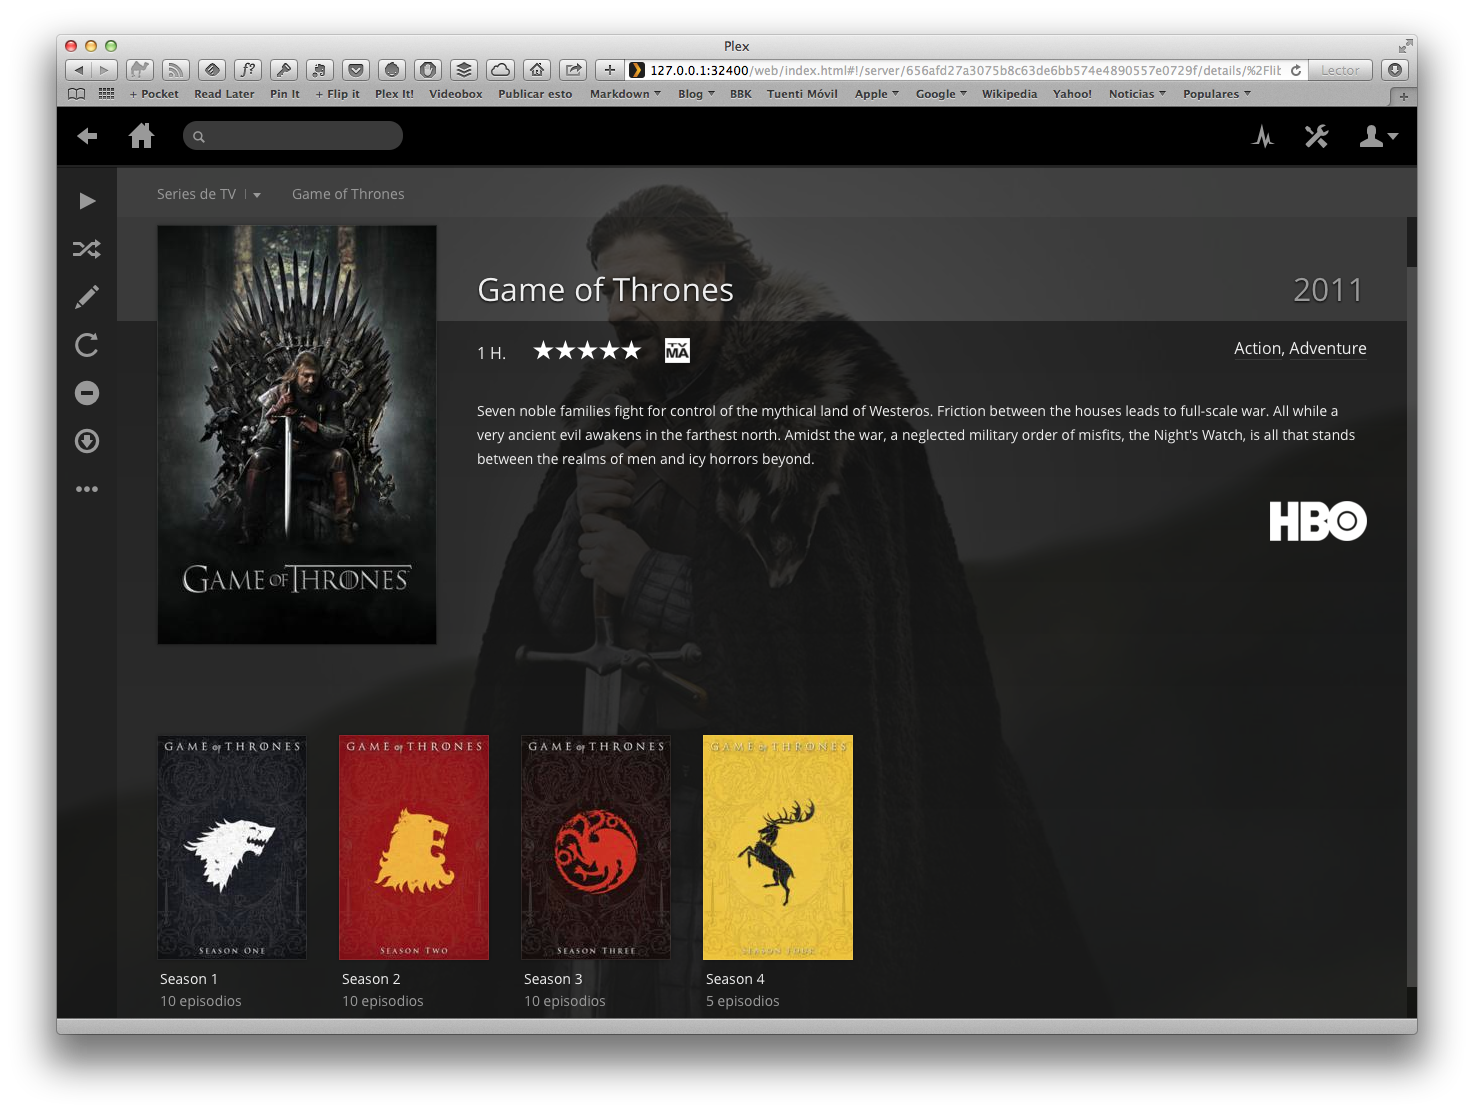Shuffle episodes with the shuffle icon
This screenshot has height=1113, width=1474.
(x=87, y=249)
